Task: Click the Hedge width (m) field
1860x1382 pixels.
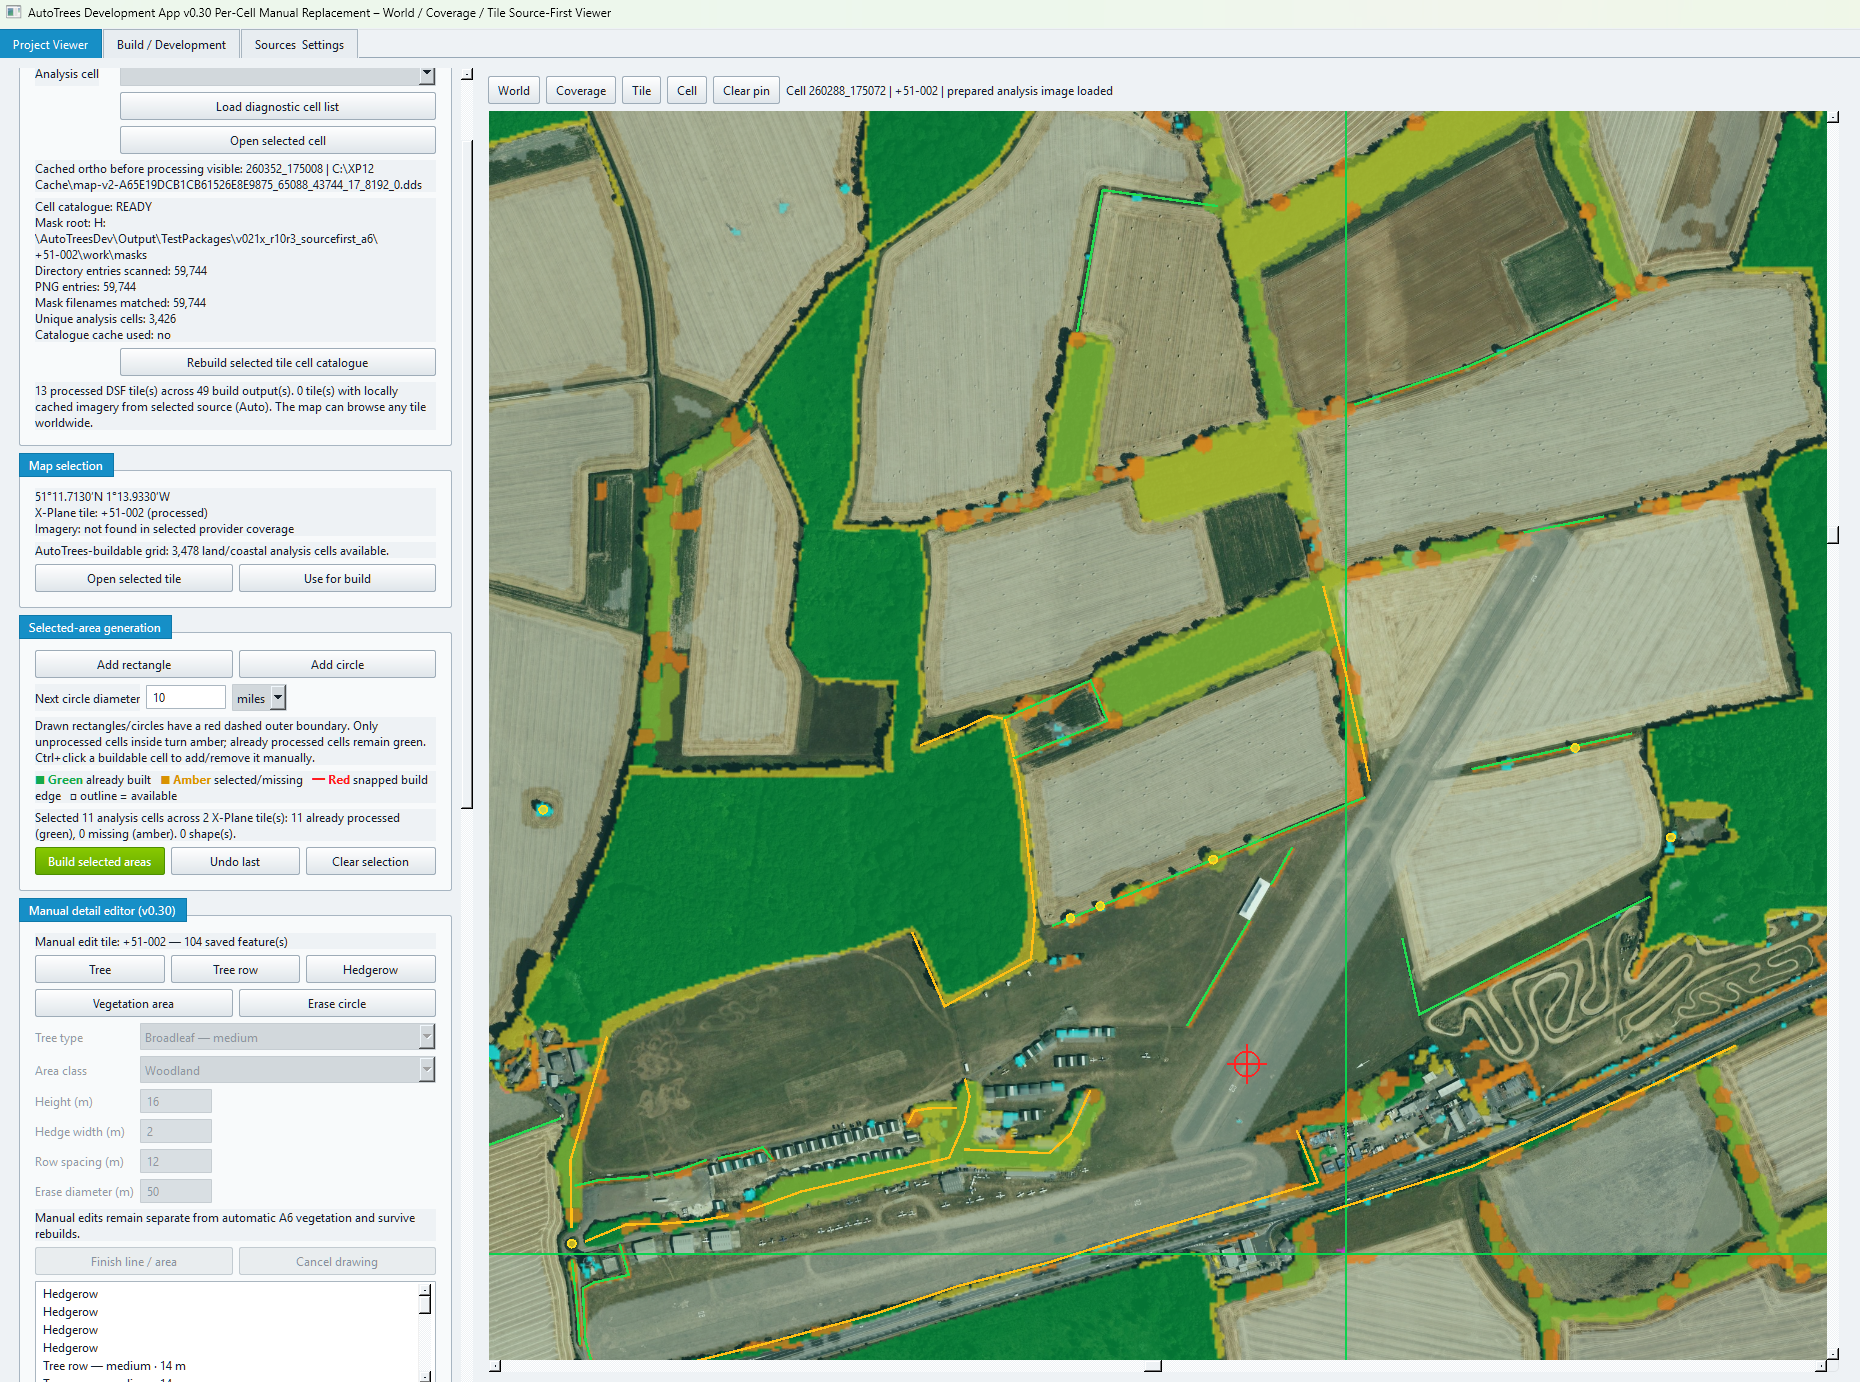Action: 176,1132
